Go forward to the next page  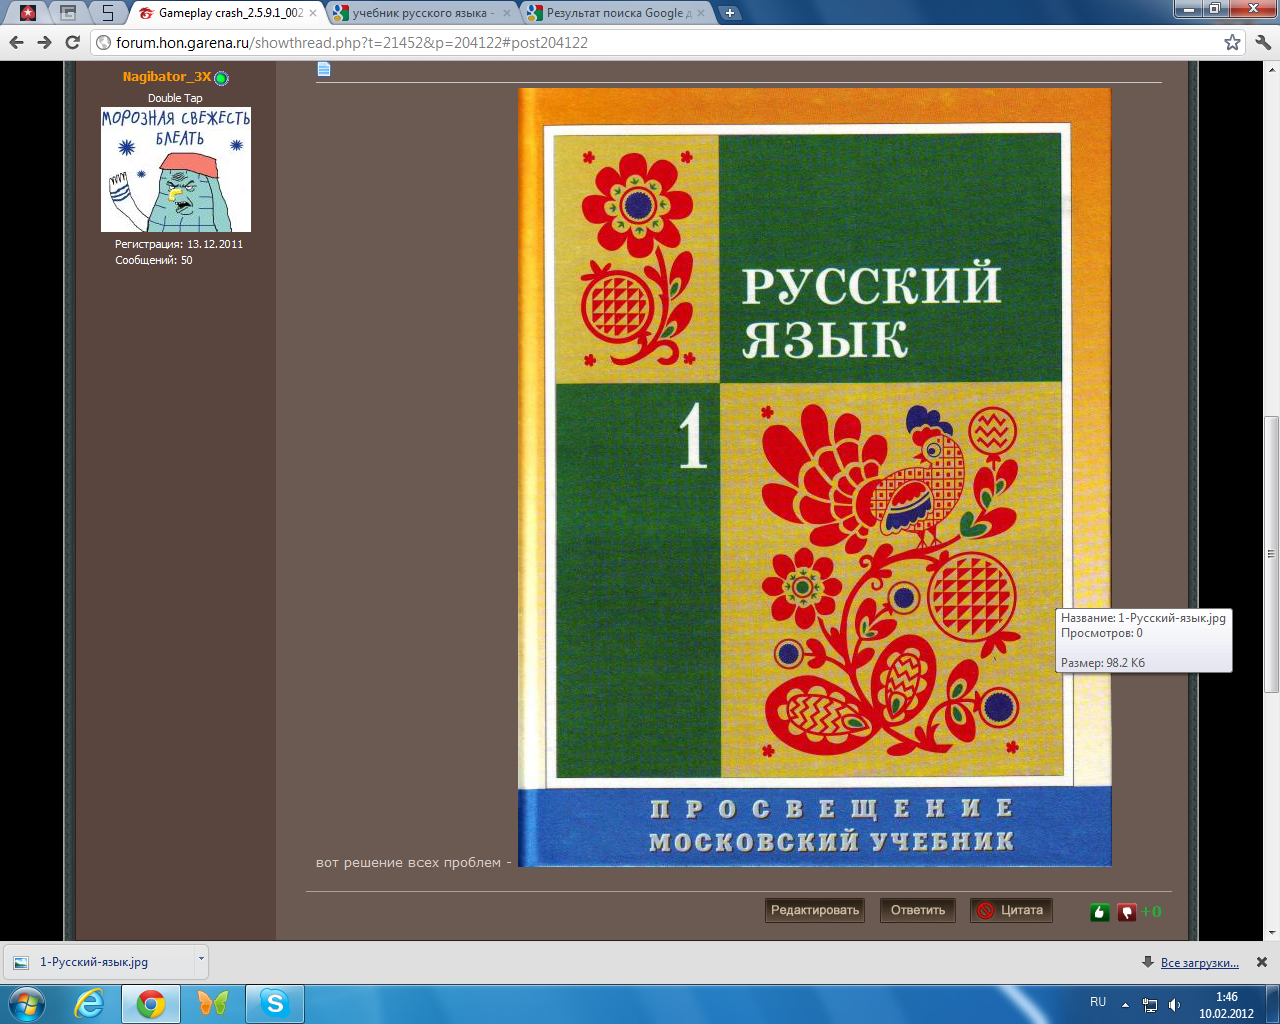coord(45,42)
